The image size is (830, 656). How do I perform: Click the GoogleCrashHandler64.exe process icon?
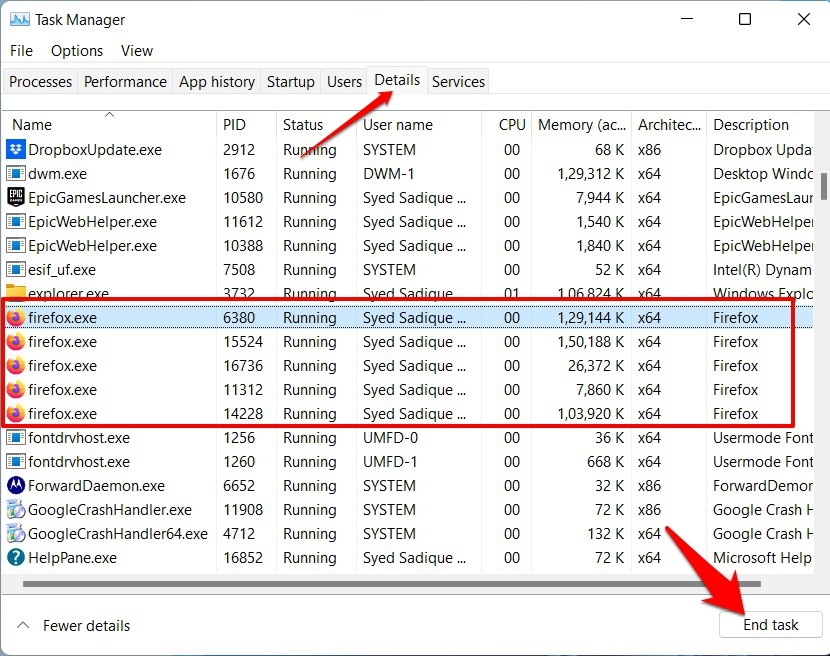(16, 534)
